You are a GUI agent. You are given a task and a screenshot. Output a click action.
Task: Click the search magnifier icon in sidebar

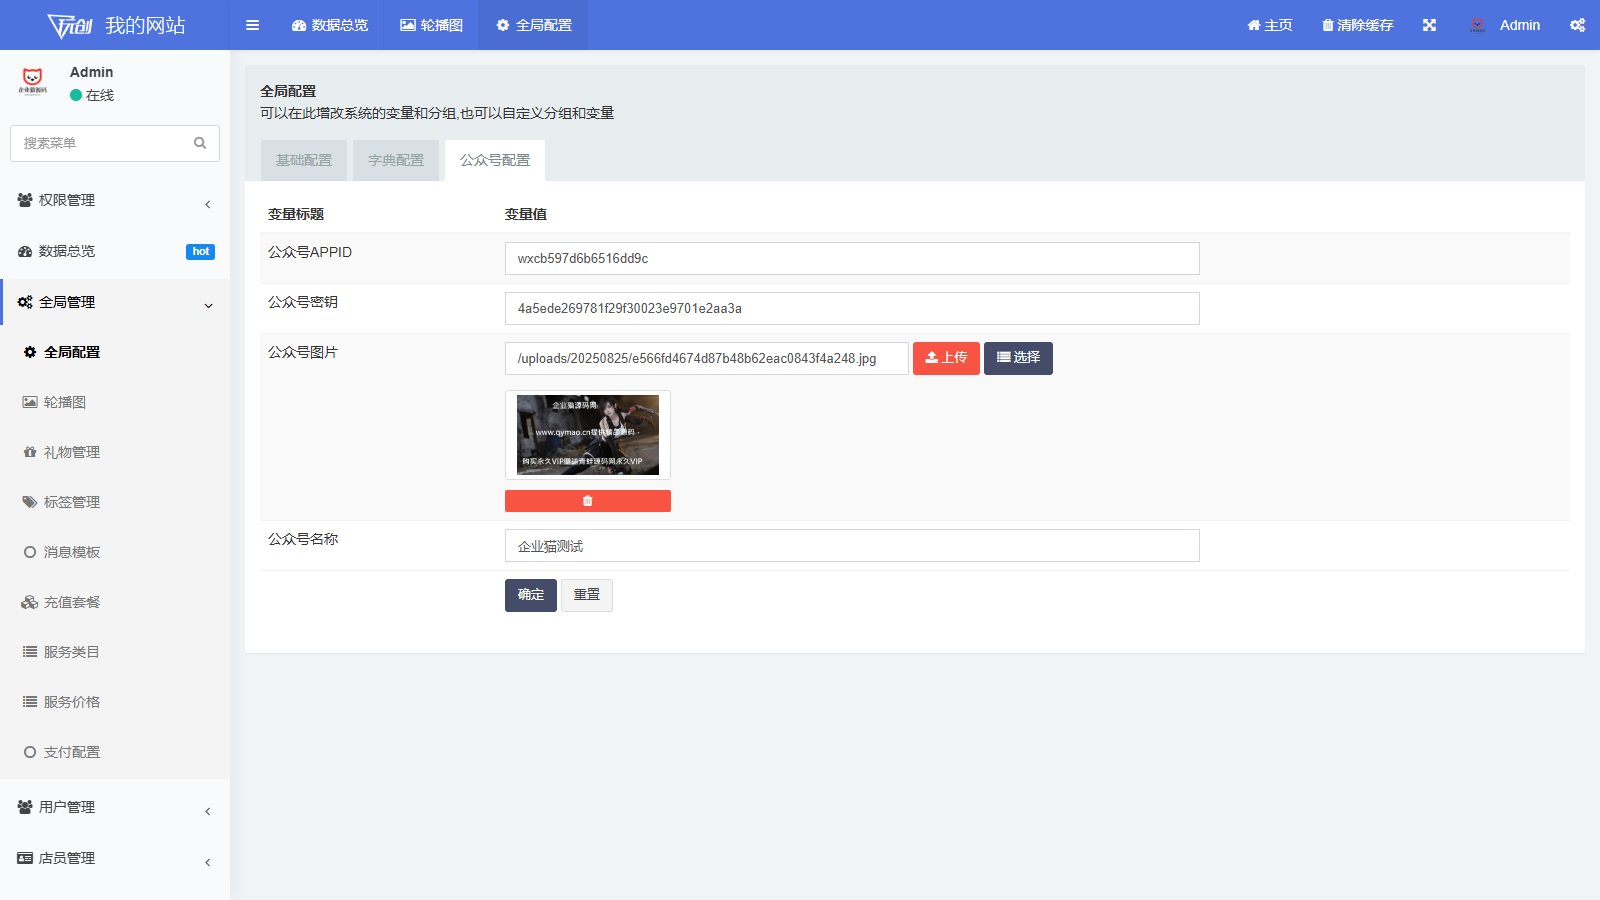(200, 143)
